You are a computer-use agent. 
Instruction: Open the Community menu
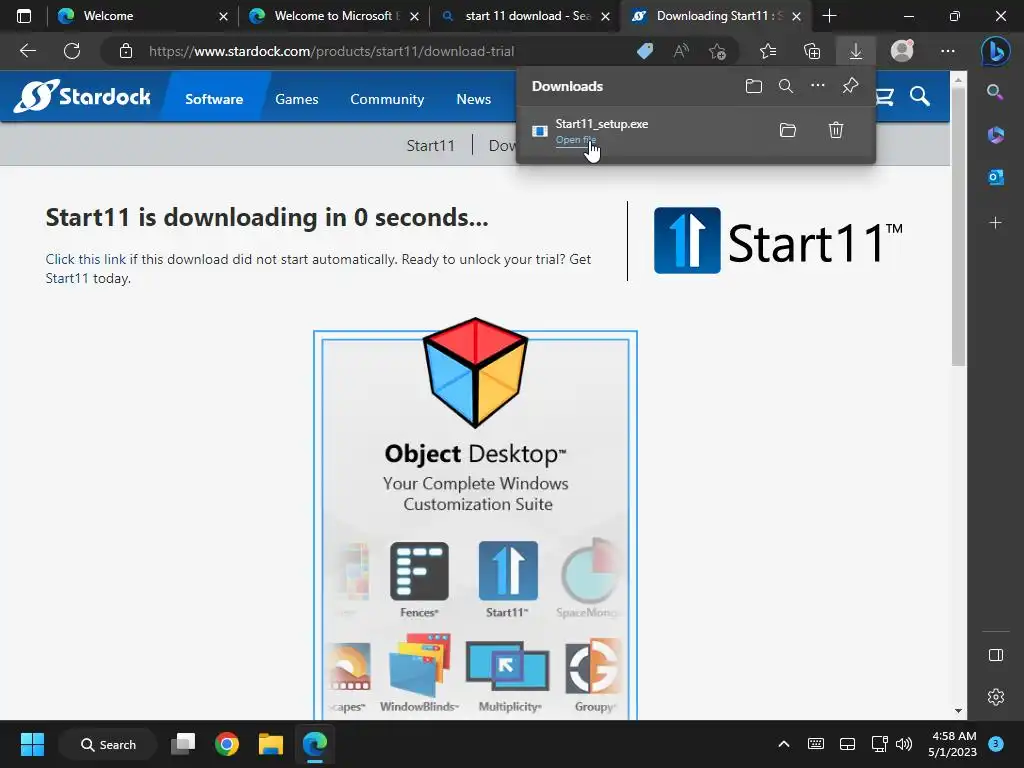[387, 99]
